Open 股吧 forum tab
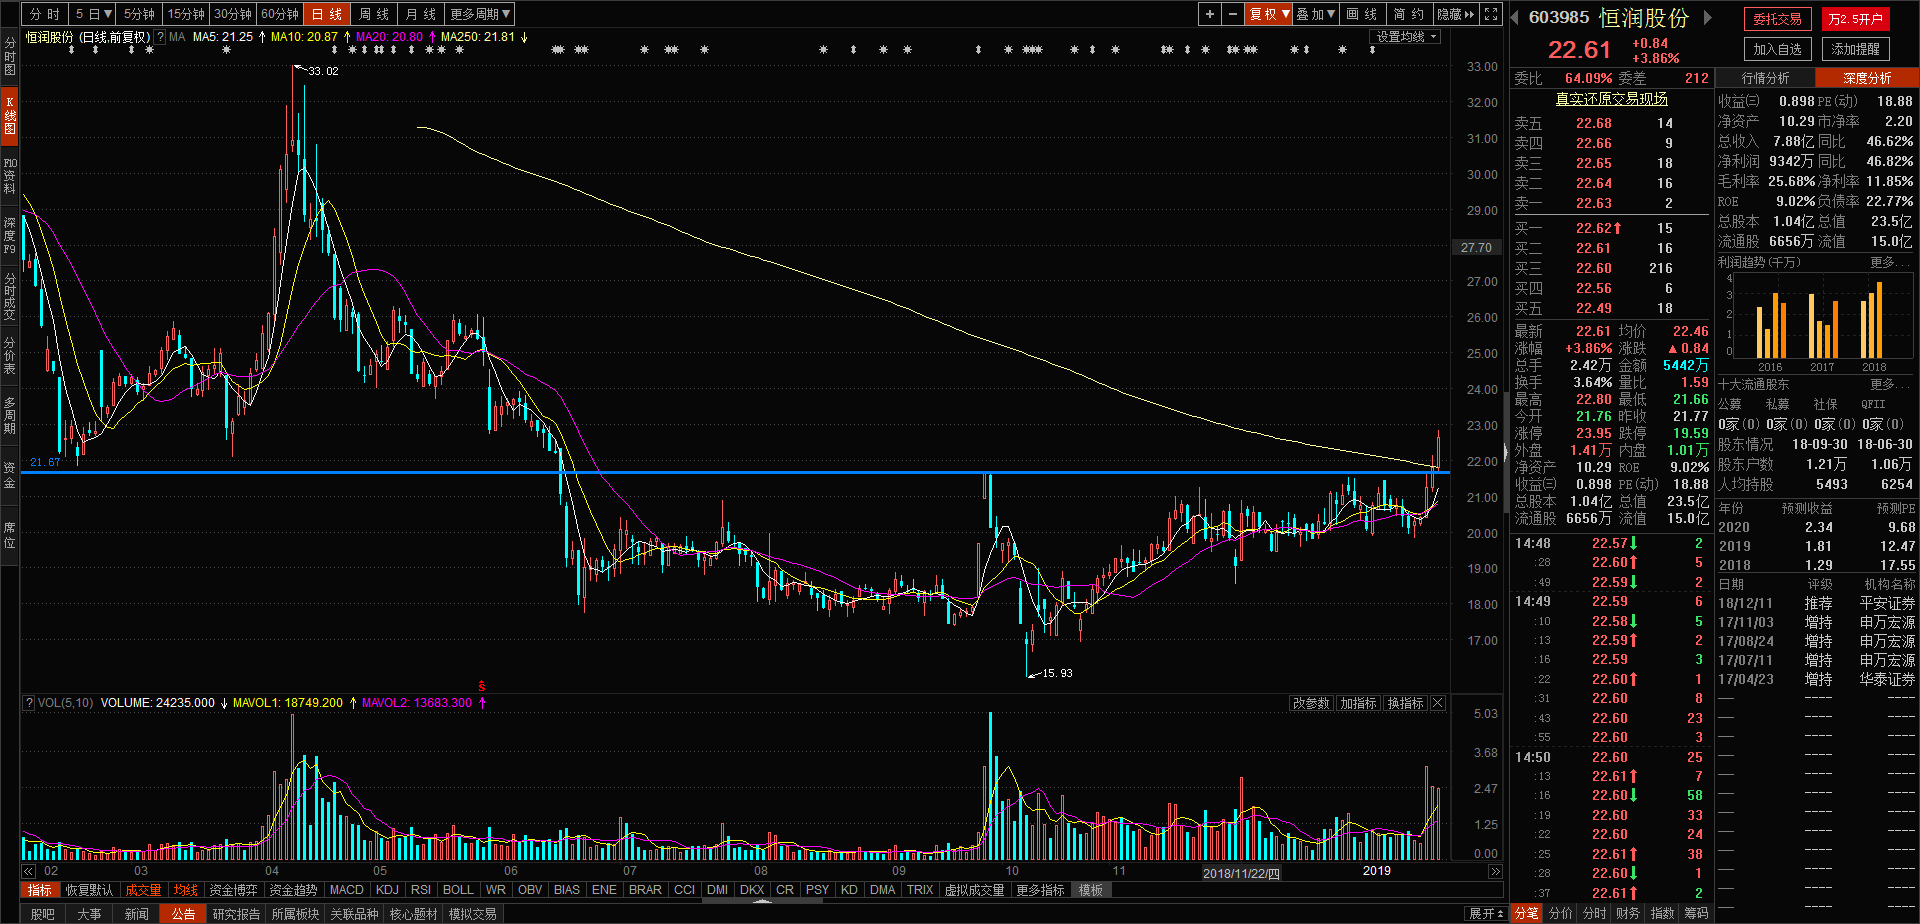This screenshot has width=1920, height=924. pos(43,914)
